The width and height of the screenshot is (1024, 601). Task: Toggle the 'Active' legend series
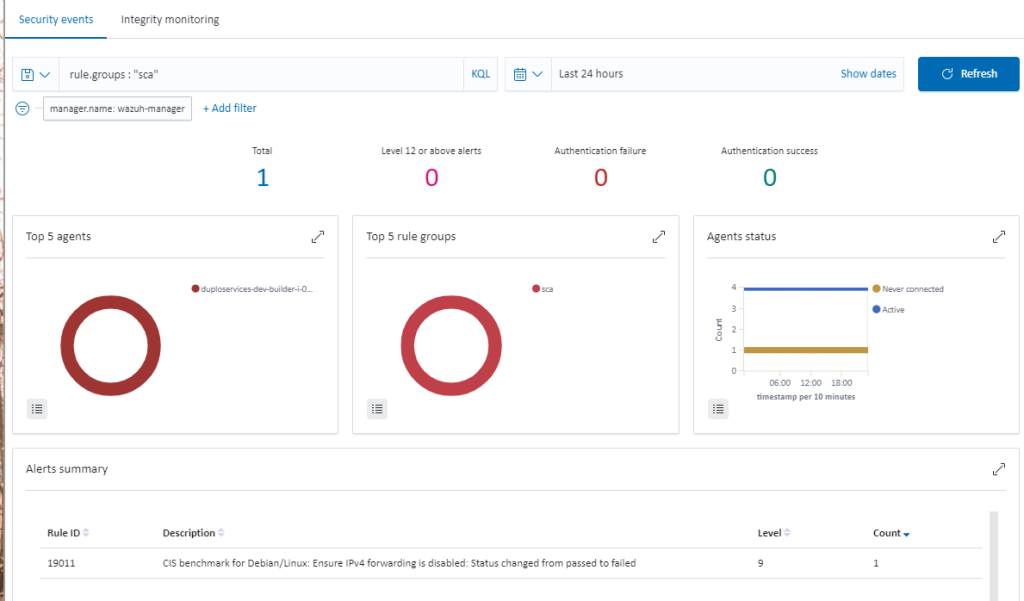pyautogui.click(x=892, y=310)
